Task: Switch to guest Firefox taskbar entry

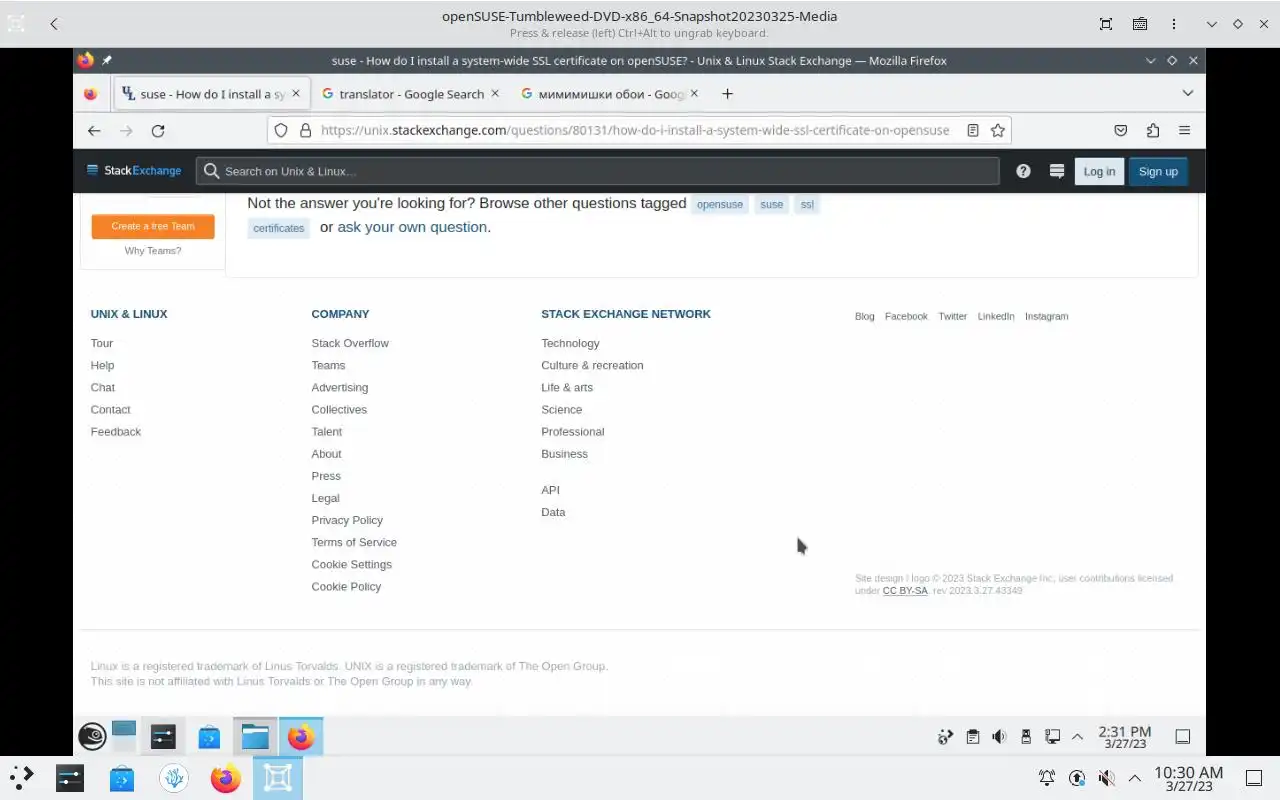Action: coord(301,737)
